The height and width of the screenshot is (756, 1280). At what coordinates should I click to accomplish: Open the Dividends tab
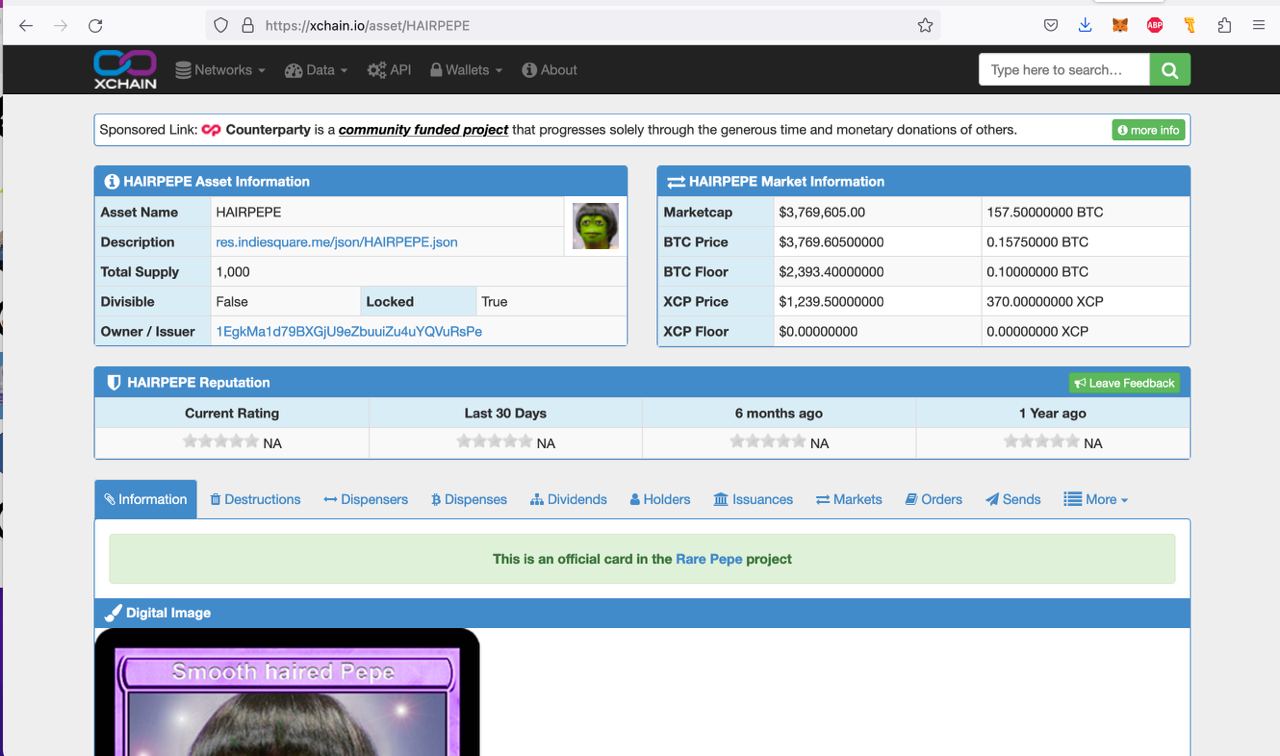point(568,500)
